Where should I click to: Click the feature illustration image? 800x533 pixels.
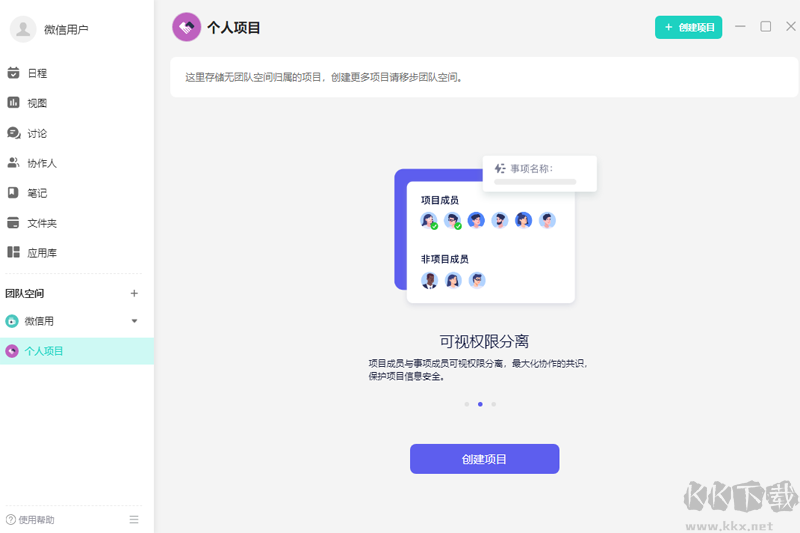click(495, 230)
